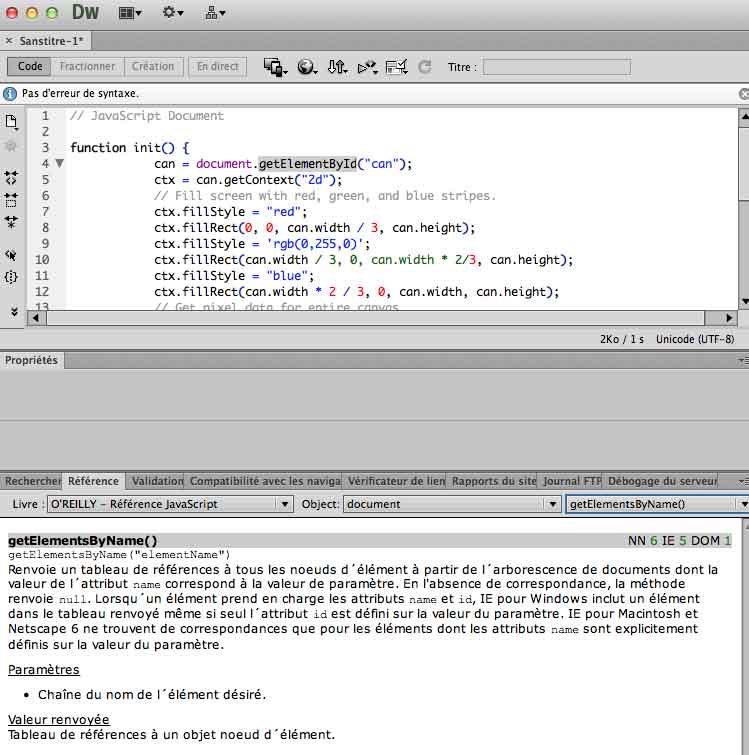This screenshot has height=755, width=749.
Task: Click the Dw application logo
Action: coord(85,12)
